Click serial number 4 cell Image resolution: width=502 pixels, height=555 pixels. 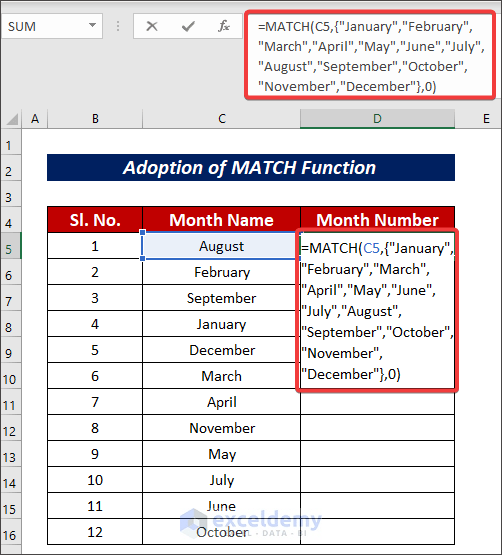(x=95, y=324)
